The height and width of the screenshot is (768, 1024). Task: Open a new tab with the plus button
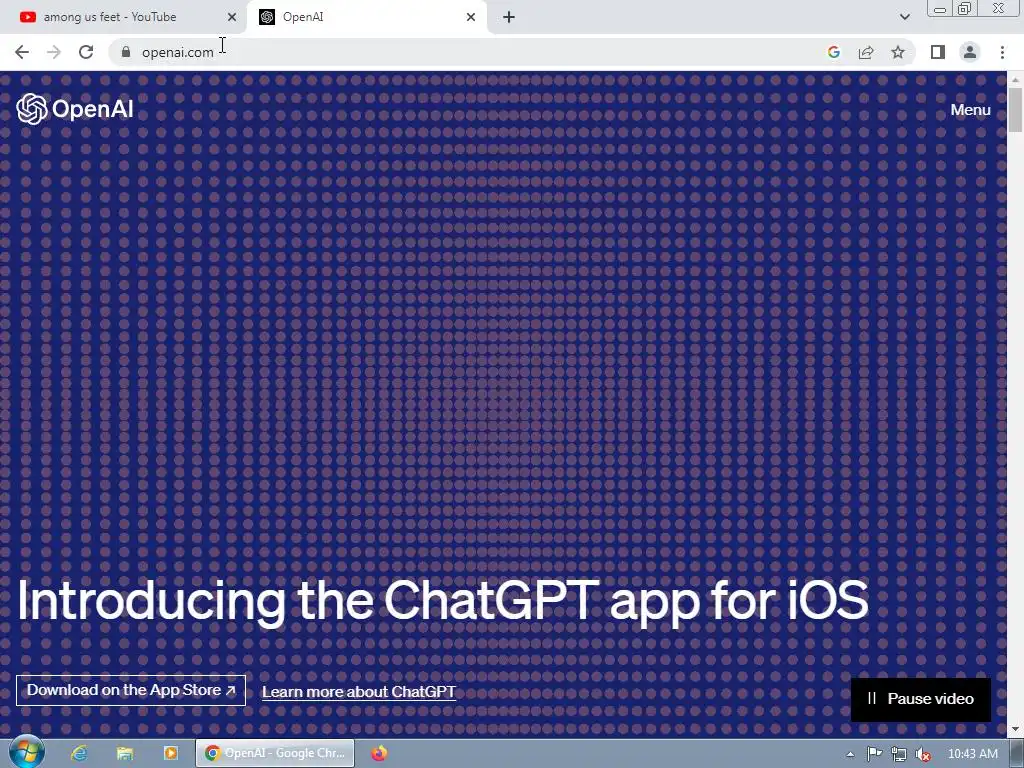point(509,17)
